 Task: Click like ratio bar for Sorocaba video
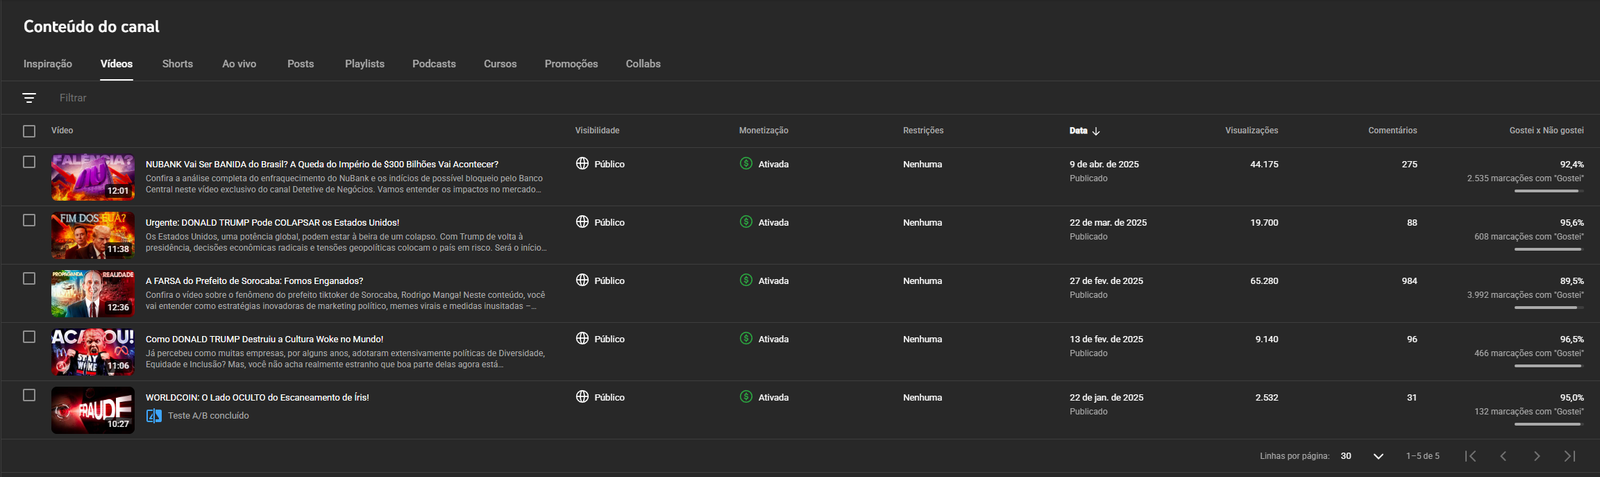(x=1548, y=307)
